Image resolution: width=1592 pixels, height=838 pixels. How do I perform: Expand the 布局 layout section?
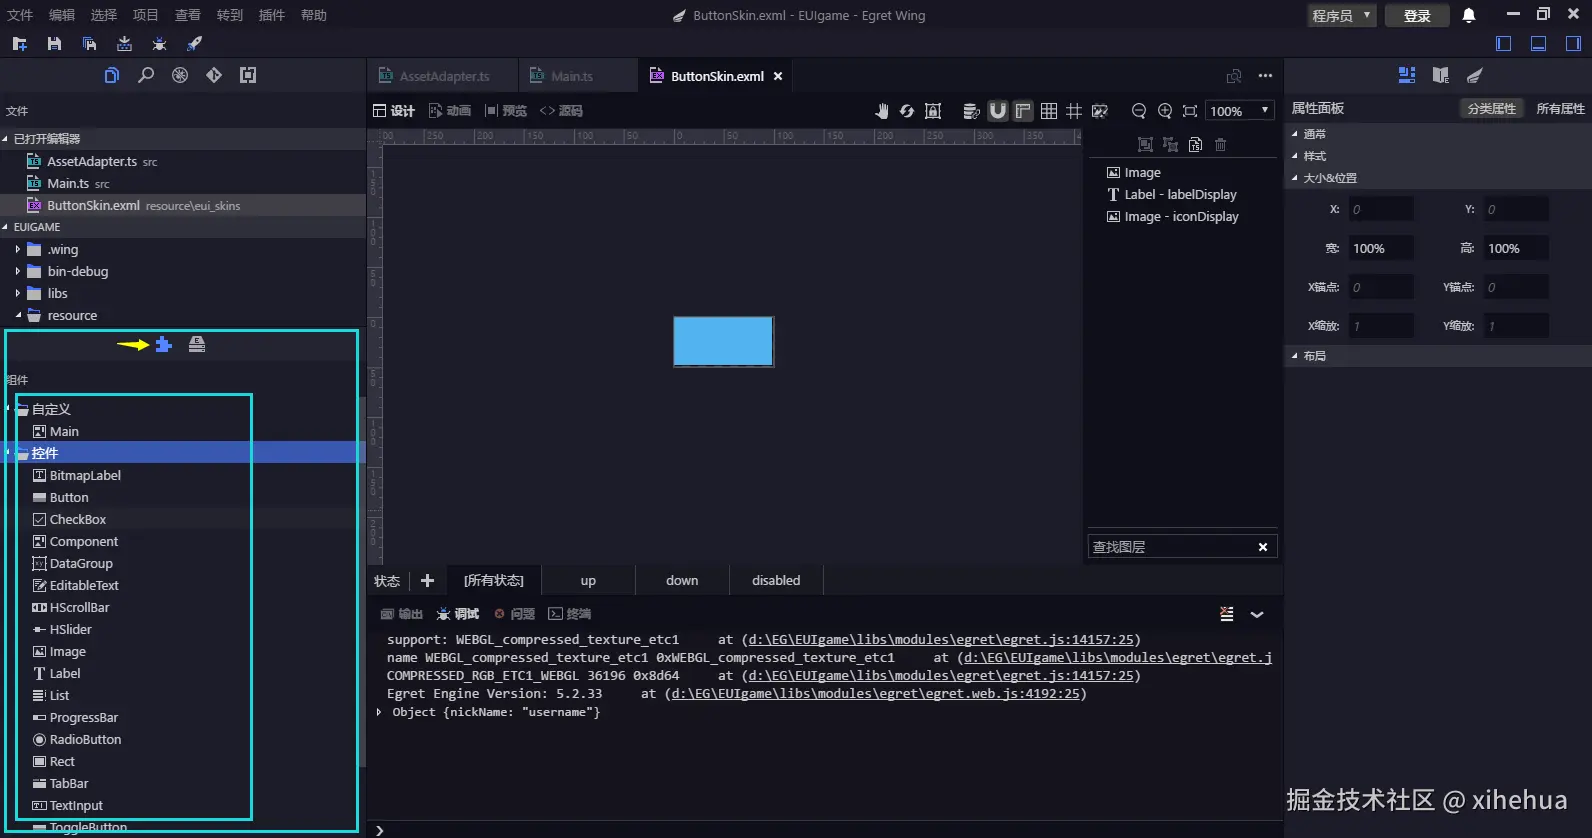point(1295,356)
